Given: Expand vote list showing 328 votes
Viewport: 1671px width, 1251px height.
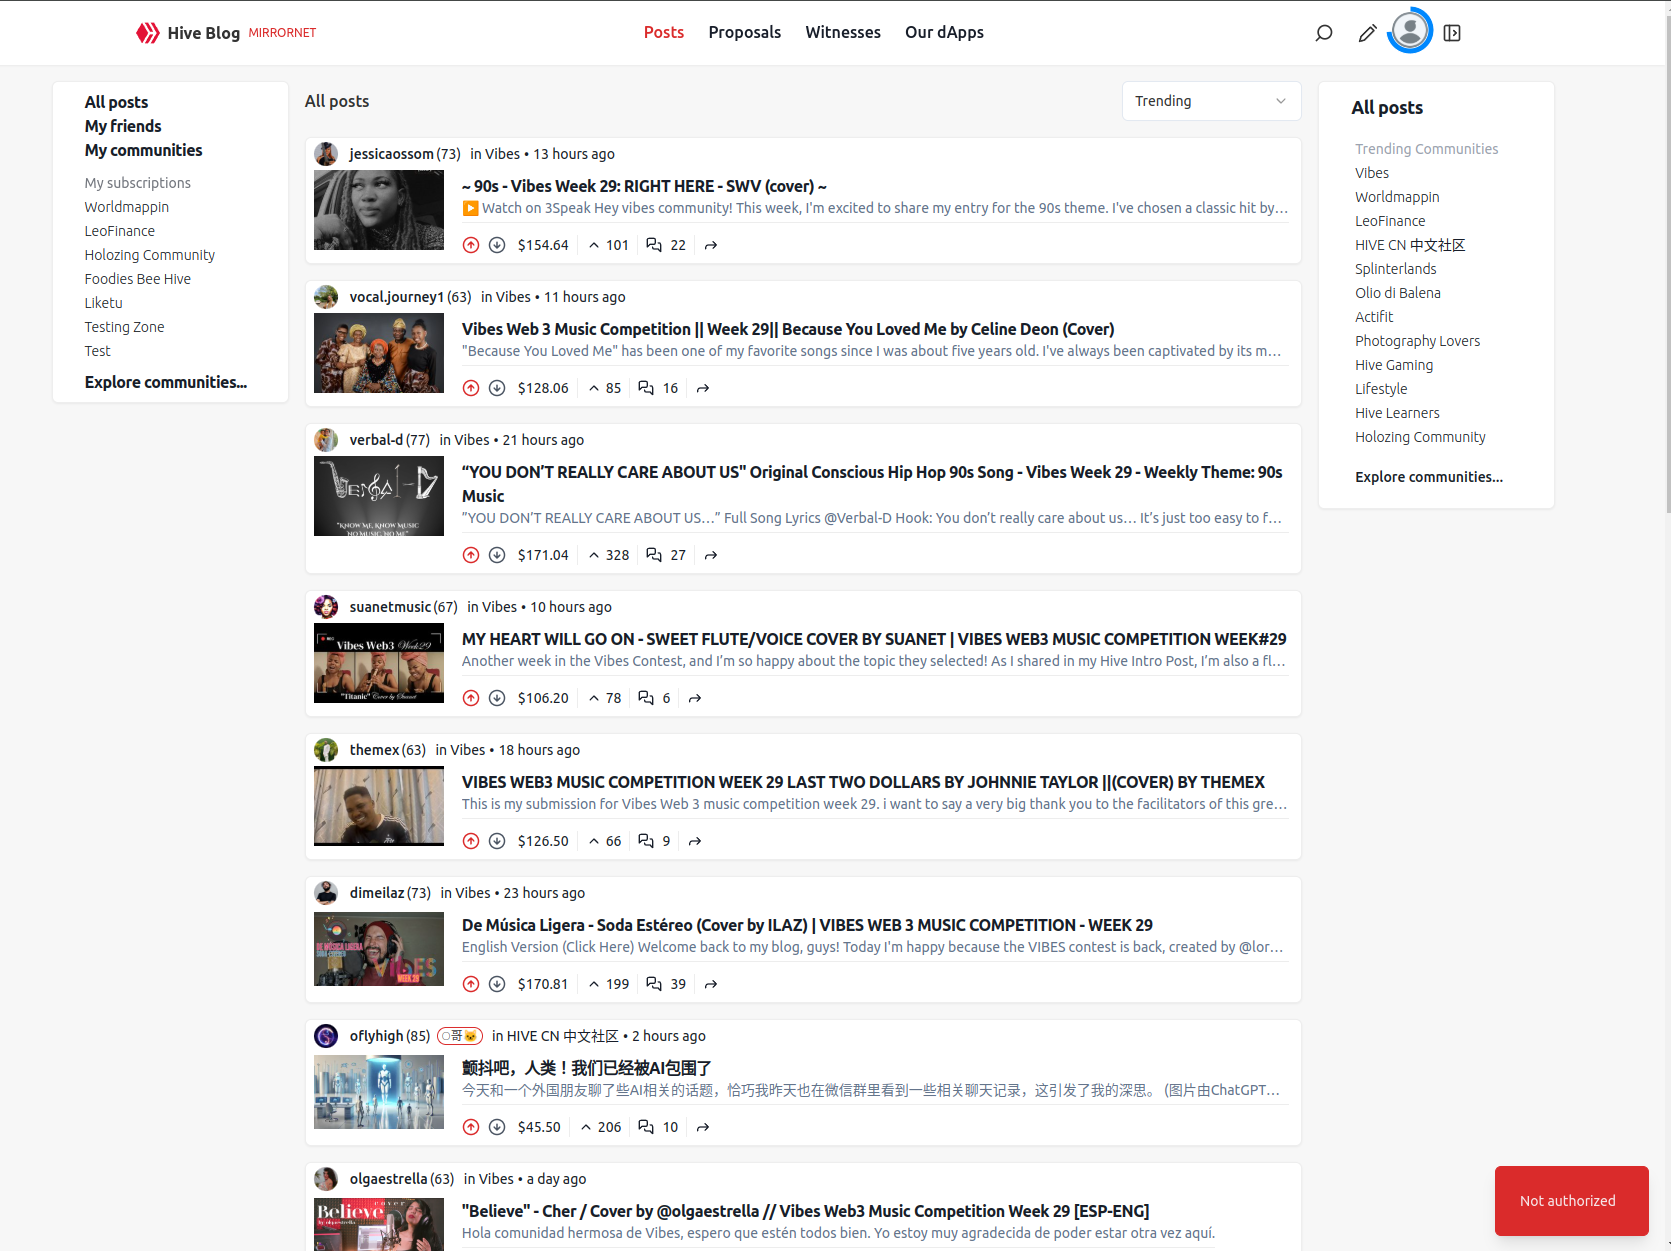Looking at the screenshot, I should (x=609, y=555).
